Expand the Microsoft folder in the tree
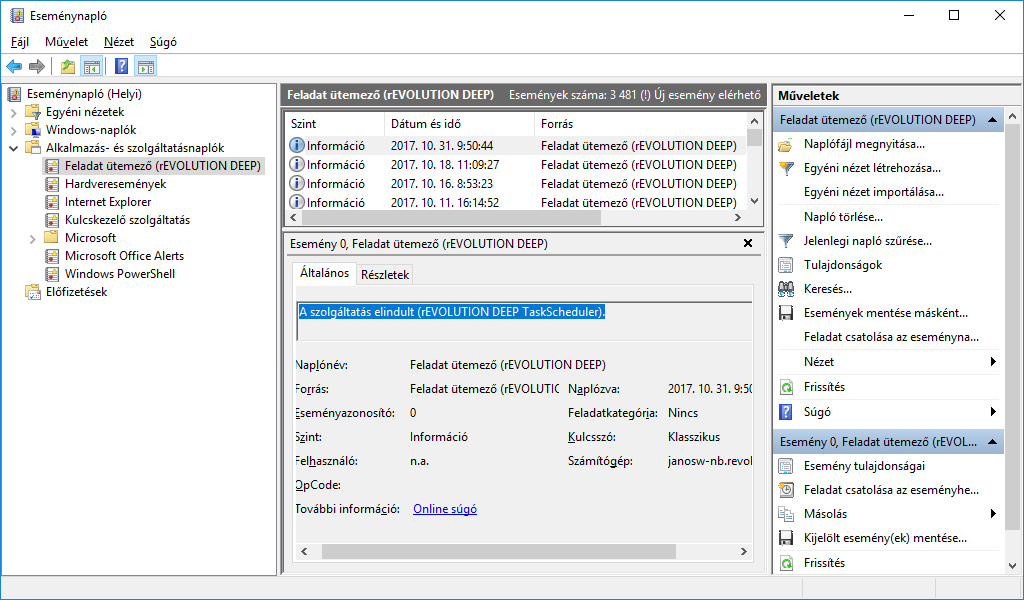Screen dimensions: 1024x600 [x=32, y=238]
